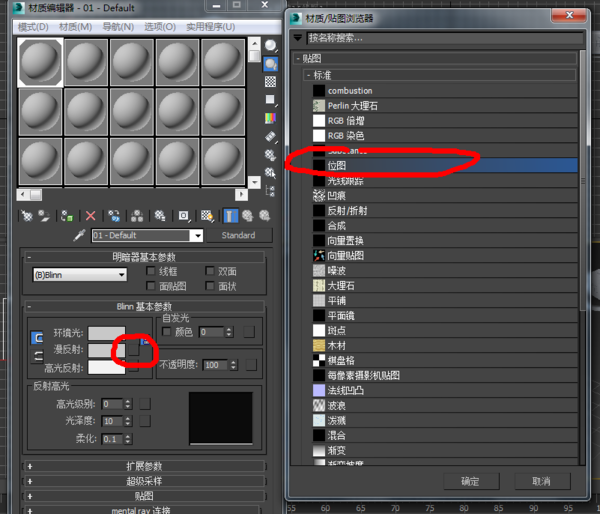Click the 取消 button
Screen dimensions: 600x514
point(542,481)
